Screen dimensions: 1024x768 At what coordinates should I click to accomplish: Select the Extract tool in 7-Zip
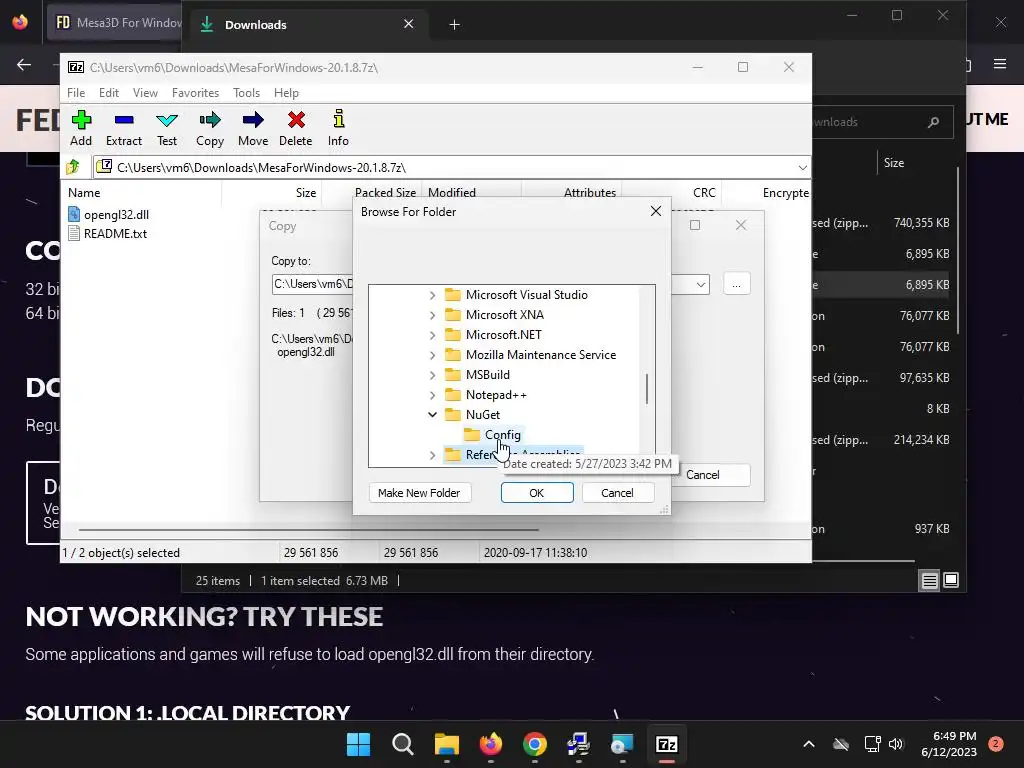[123, 128]
